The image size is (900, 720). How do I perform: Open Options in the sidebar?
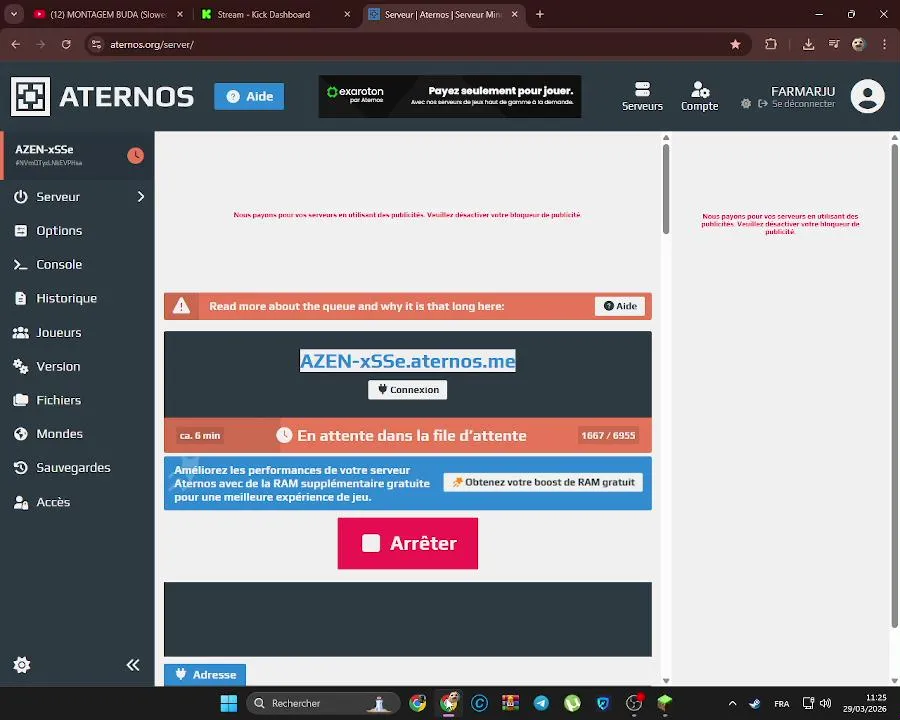pyautogui.click(x=59, y=231)
